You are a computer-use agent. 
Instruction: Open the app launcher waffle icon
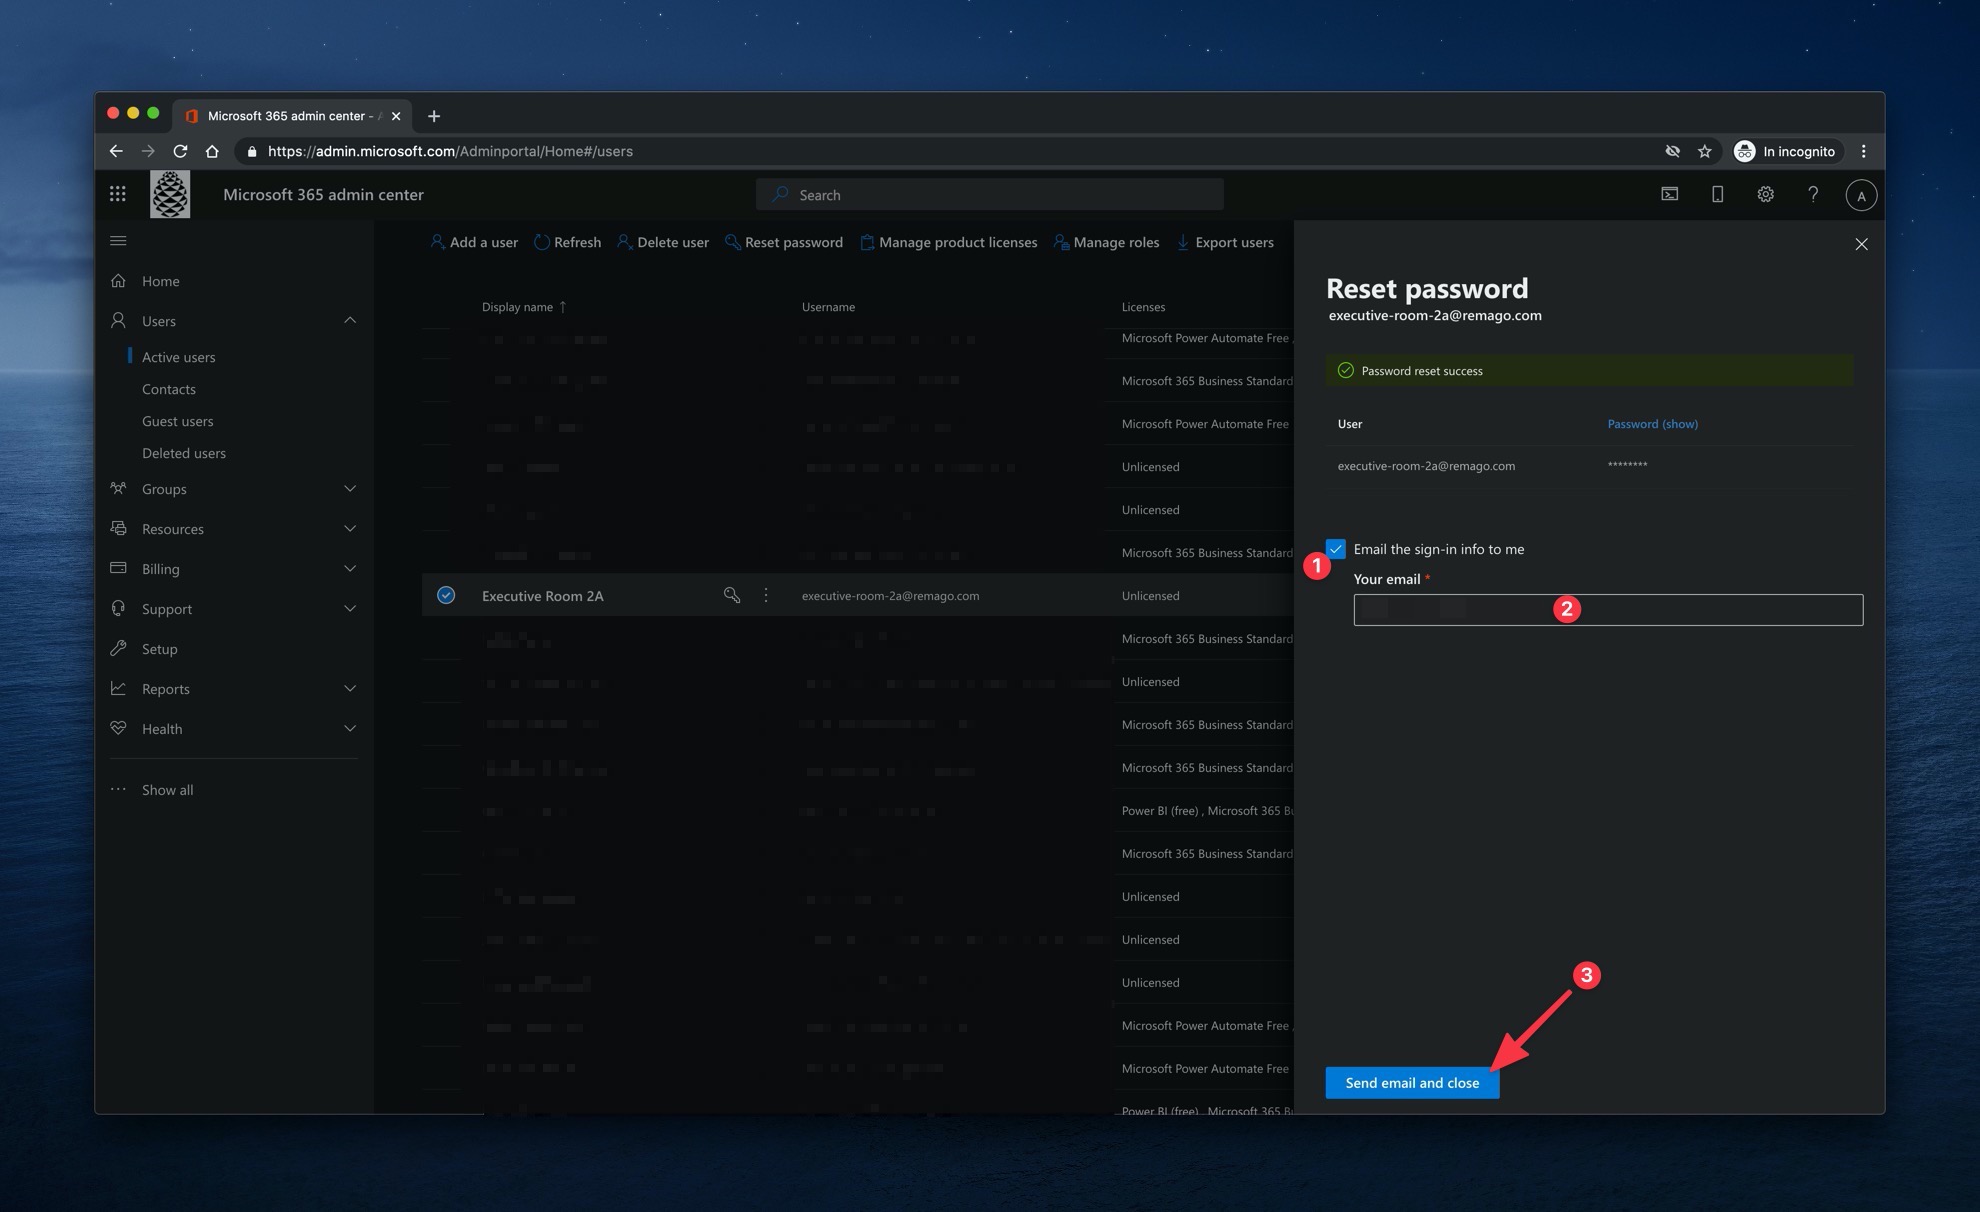click(x=118, y=194)
